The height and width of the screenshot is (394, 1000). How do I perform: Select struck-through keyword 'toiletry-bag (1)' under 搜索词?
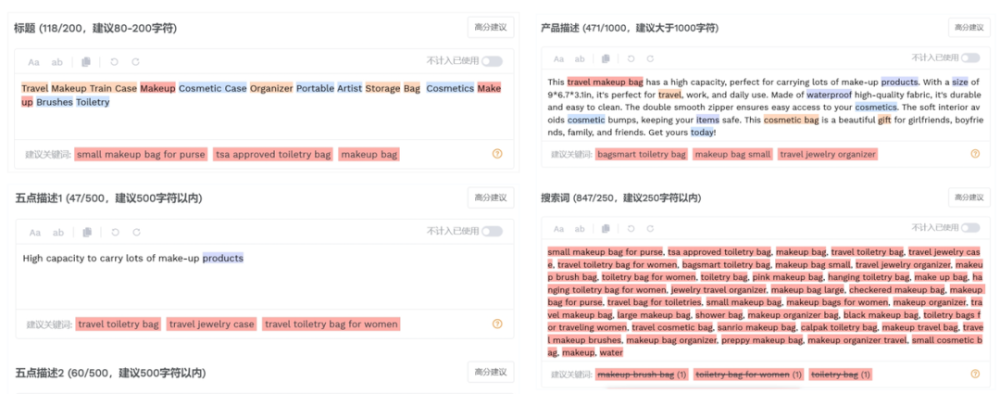click(841, 375)
